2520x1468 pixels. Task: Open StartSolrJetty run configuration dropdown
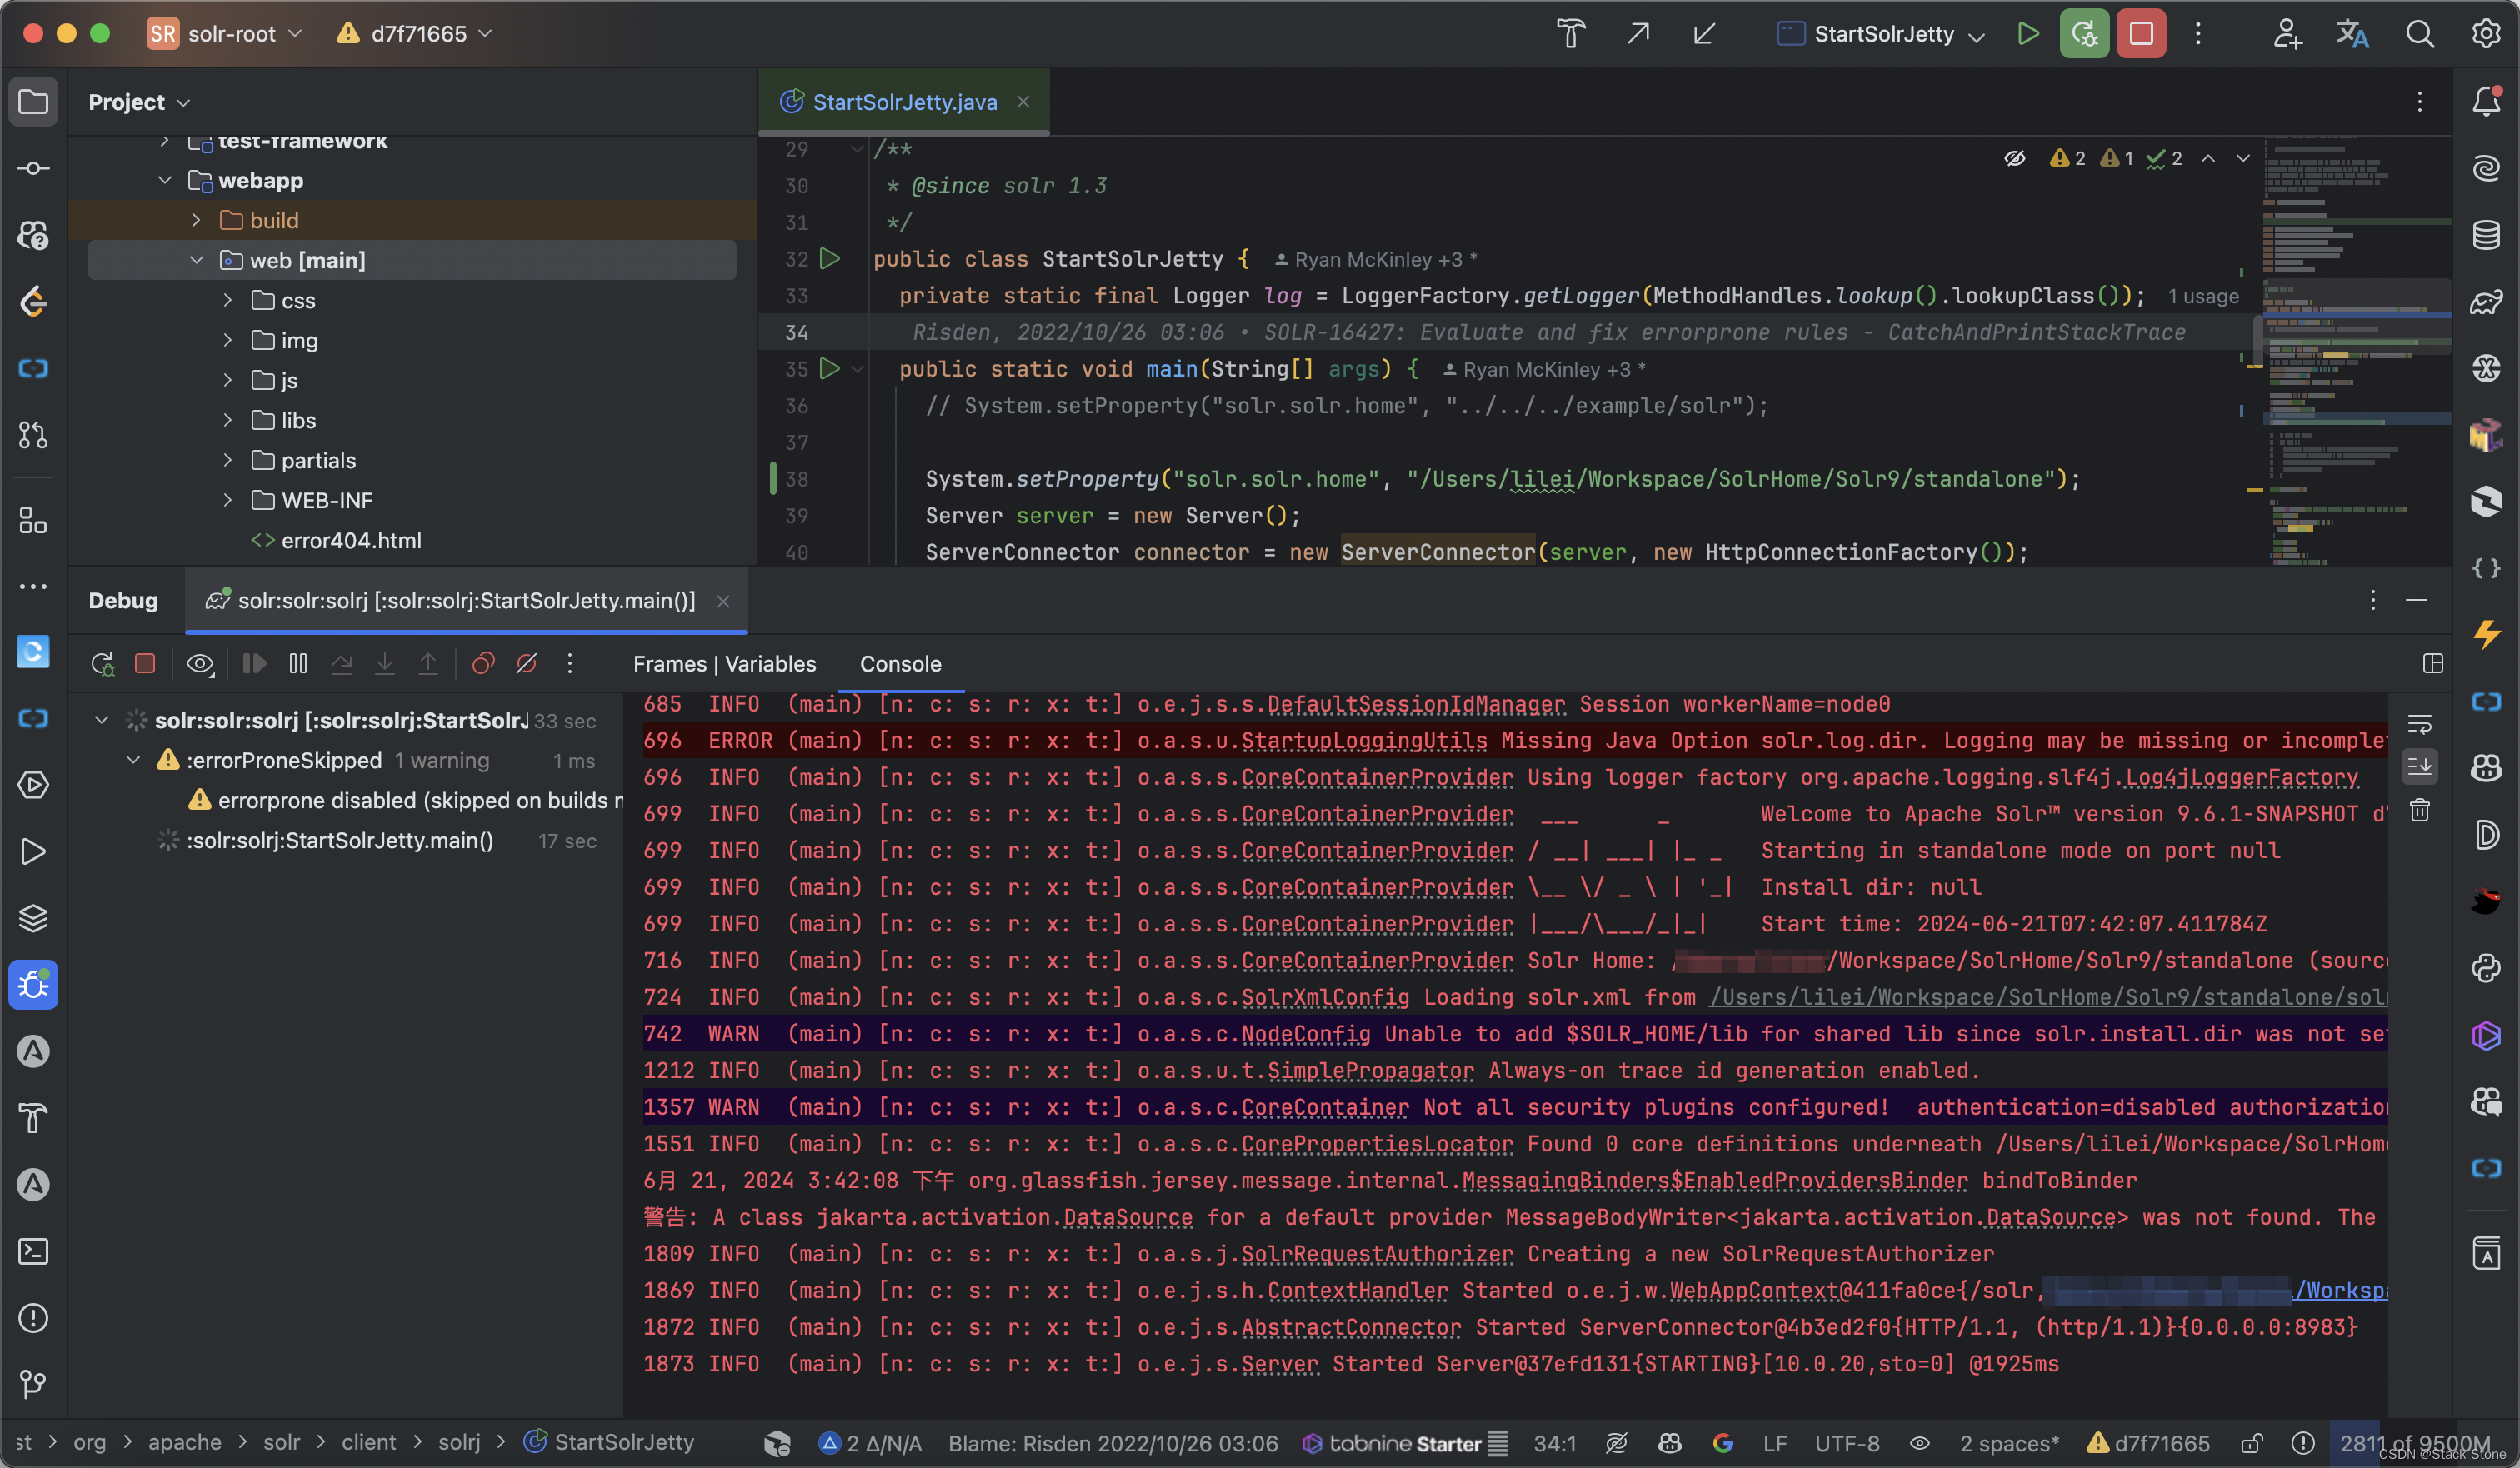(x=1882, y=34)
